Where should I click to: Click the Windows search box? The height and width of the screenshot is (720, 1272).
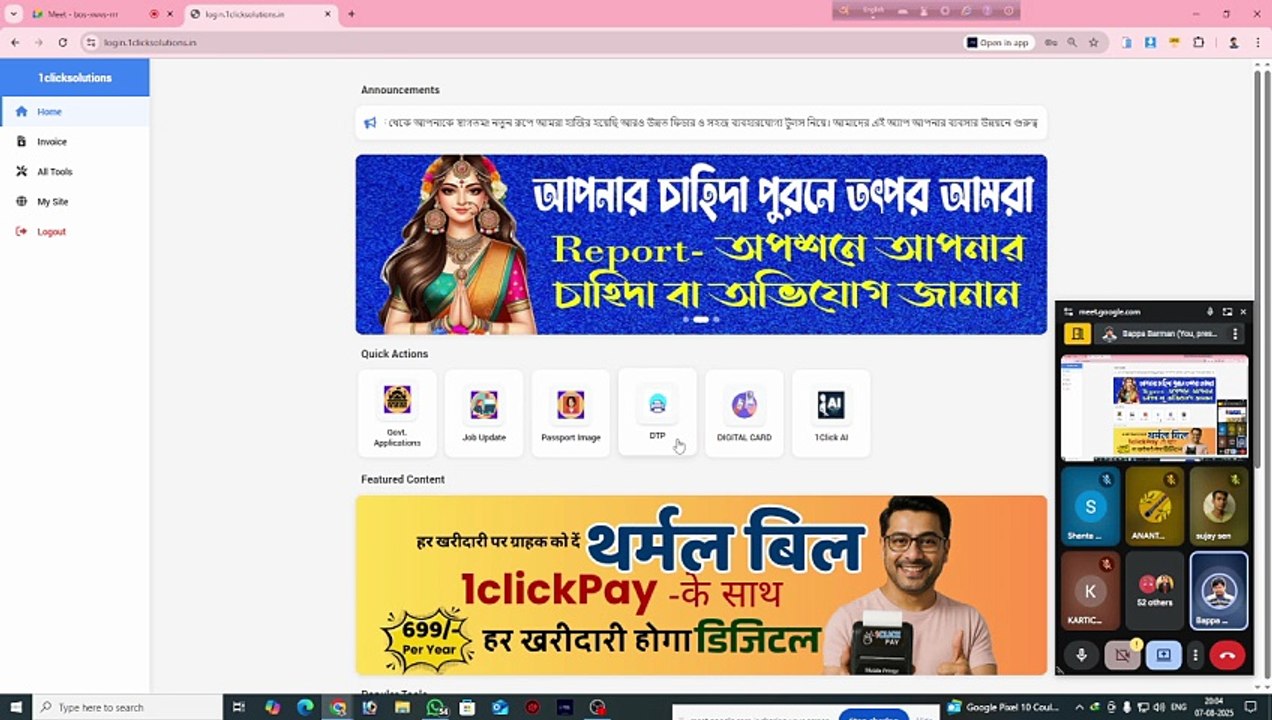[x=128, y=707]
